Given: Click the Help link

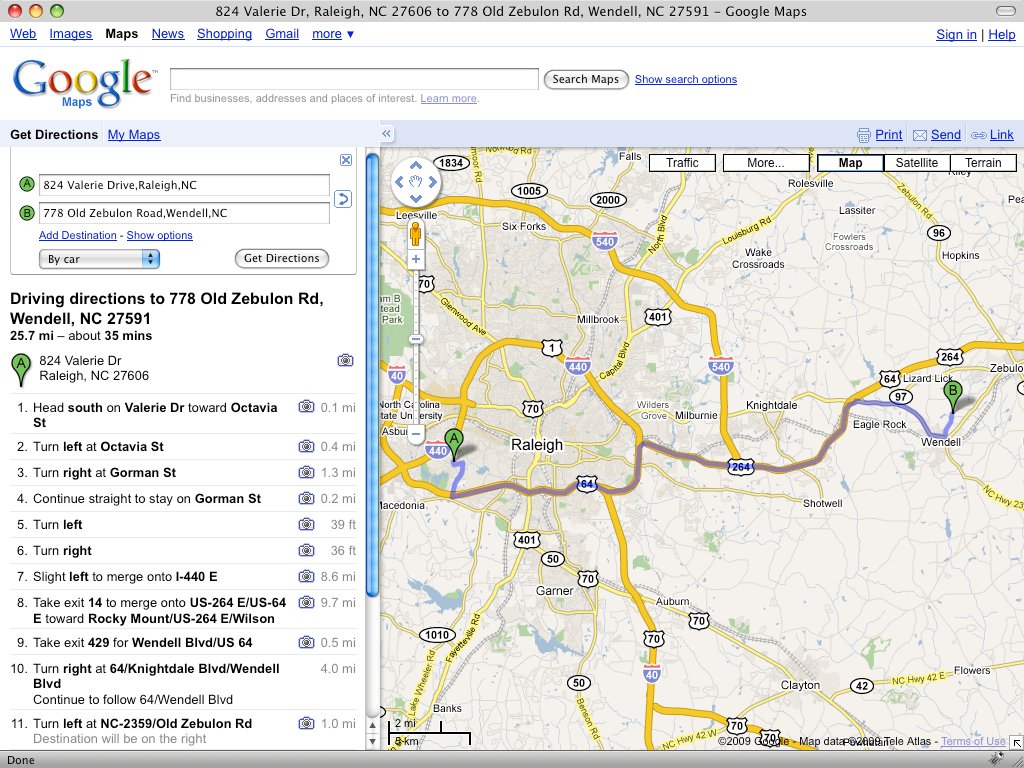Looking at the screenshot, I should [1002, 35].
